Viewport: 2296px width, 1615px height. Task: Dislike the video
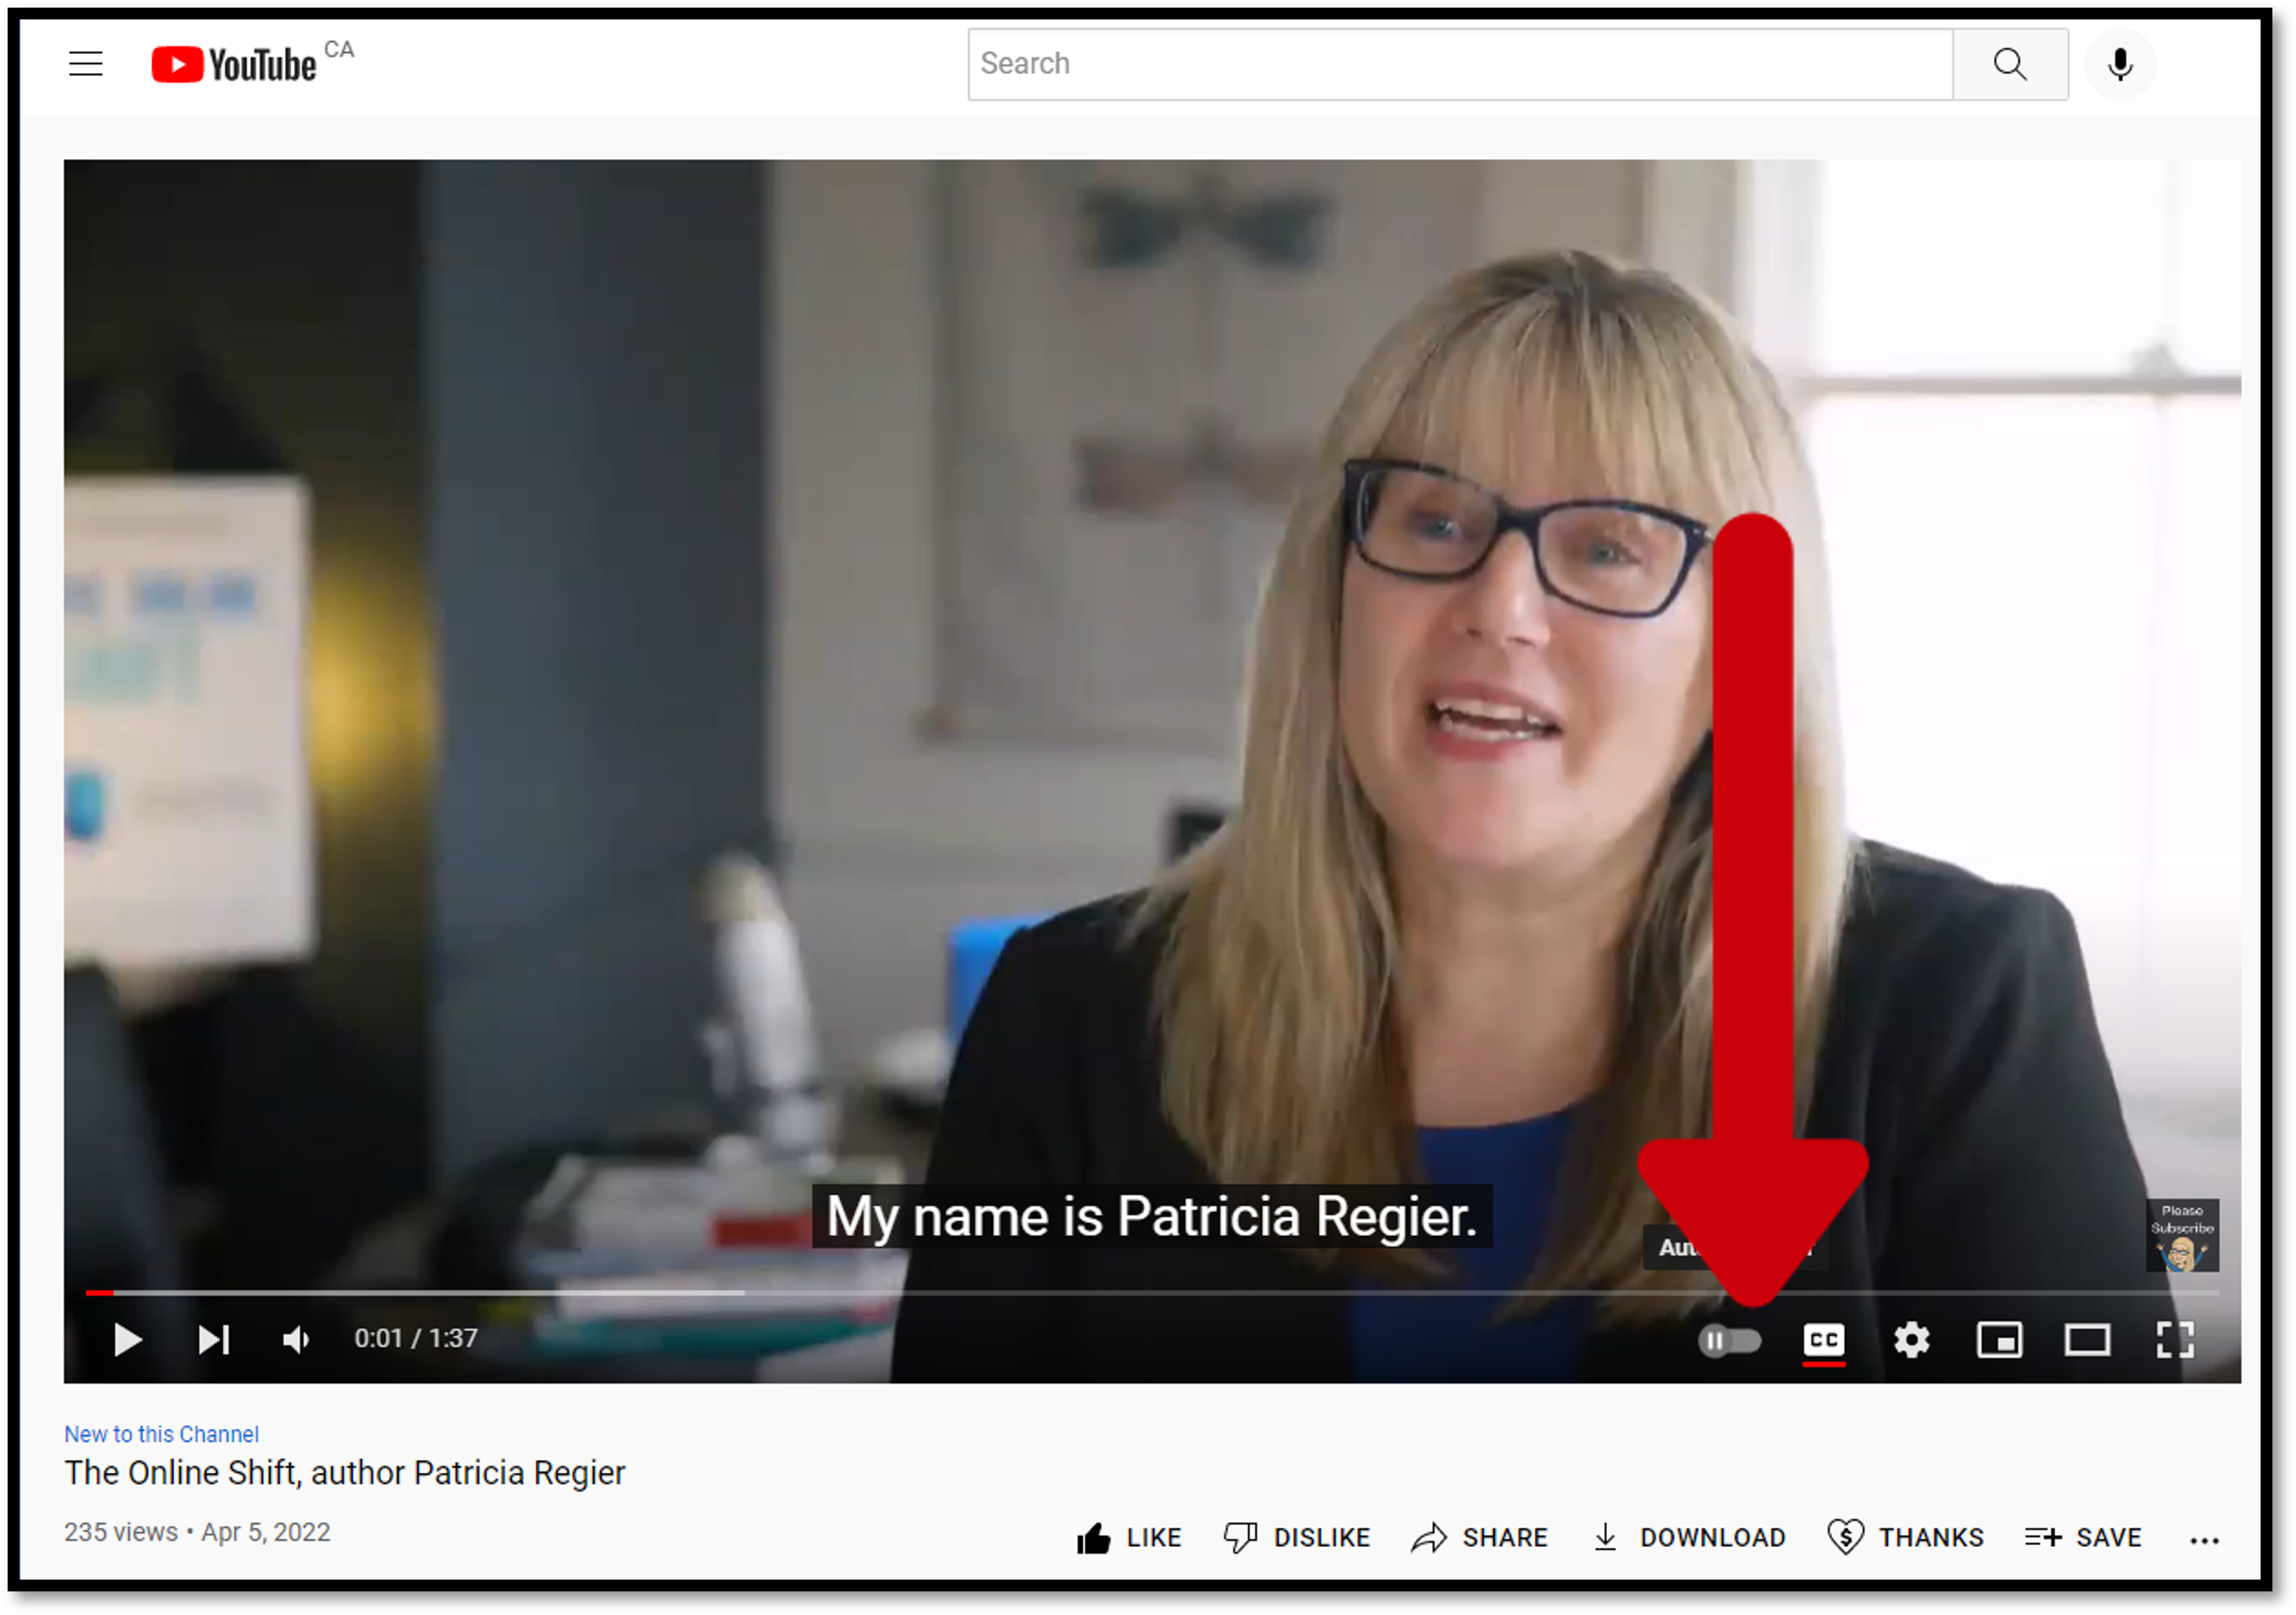[1297, 1537]
